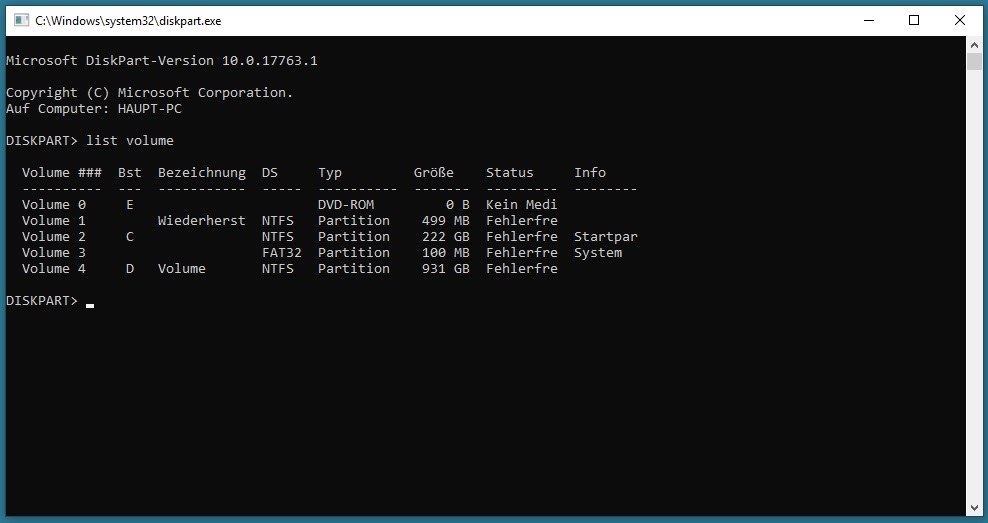The image size is (988, 523).
Task: Click the 'Auf Computer: HAUPT-PC' line
Action: click(94, 108)
